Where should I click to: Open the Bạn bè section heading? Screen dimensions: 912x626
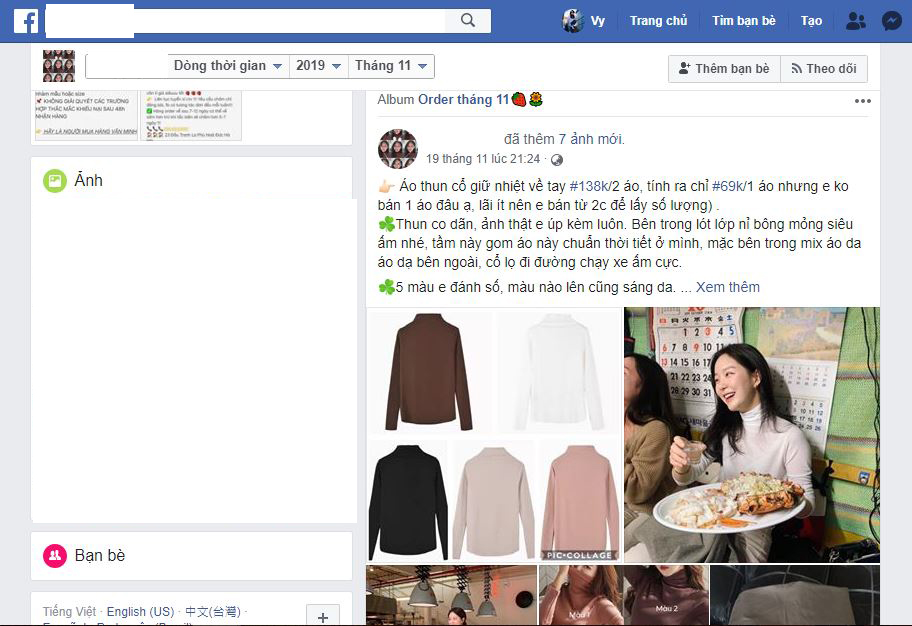[x=100, y=556]
